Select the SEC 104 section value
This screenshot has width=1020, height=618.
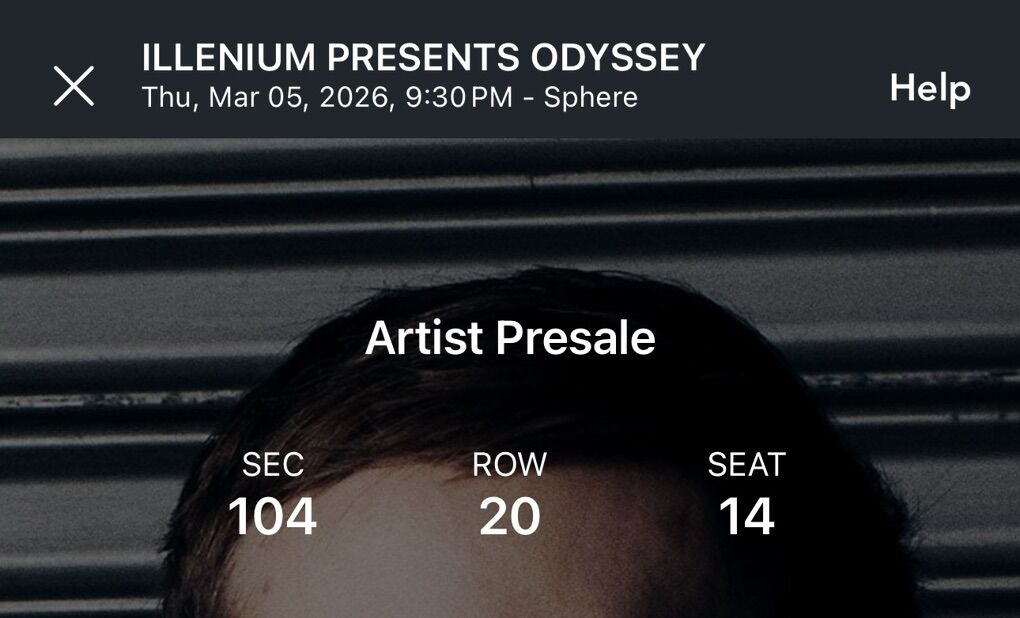(x=274, y=517)
